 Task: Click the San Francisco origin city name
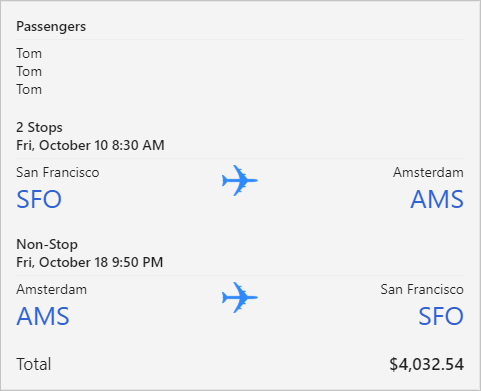58,172
